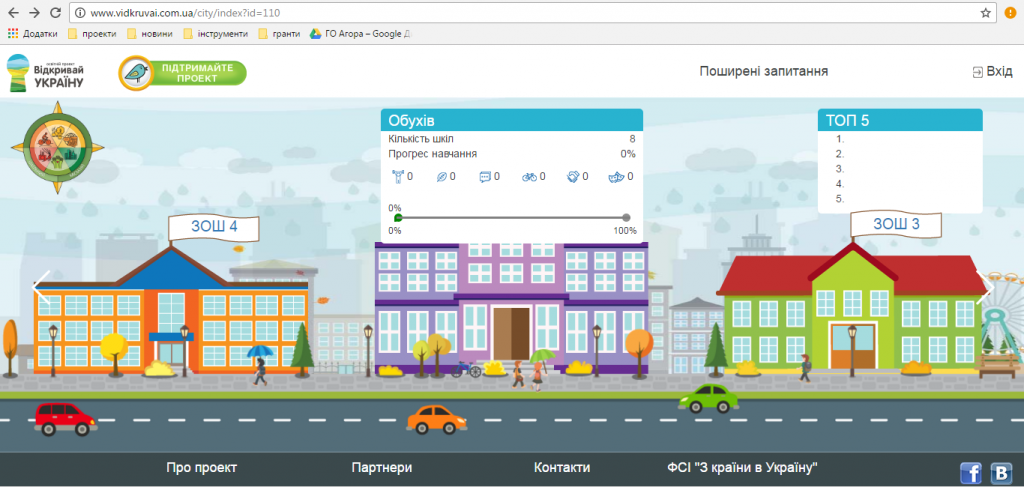Click Вхід to log in
Image resolution: width=1024 pixels, height=487 pixels.
[993, 72]
